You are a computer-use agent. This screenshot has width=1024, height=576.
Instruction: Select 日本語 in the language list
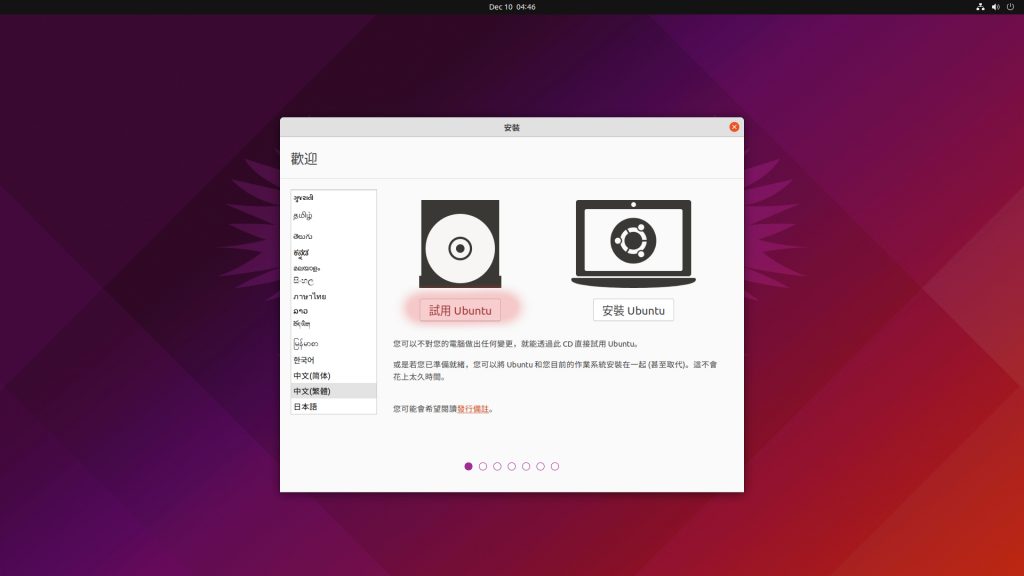point(333,406)
